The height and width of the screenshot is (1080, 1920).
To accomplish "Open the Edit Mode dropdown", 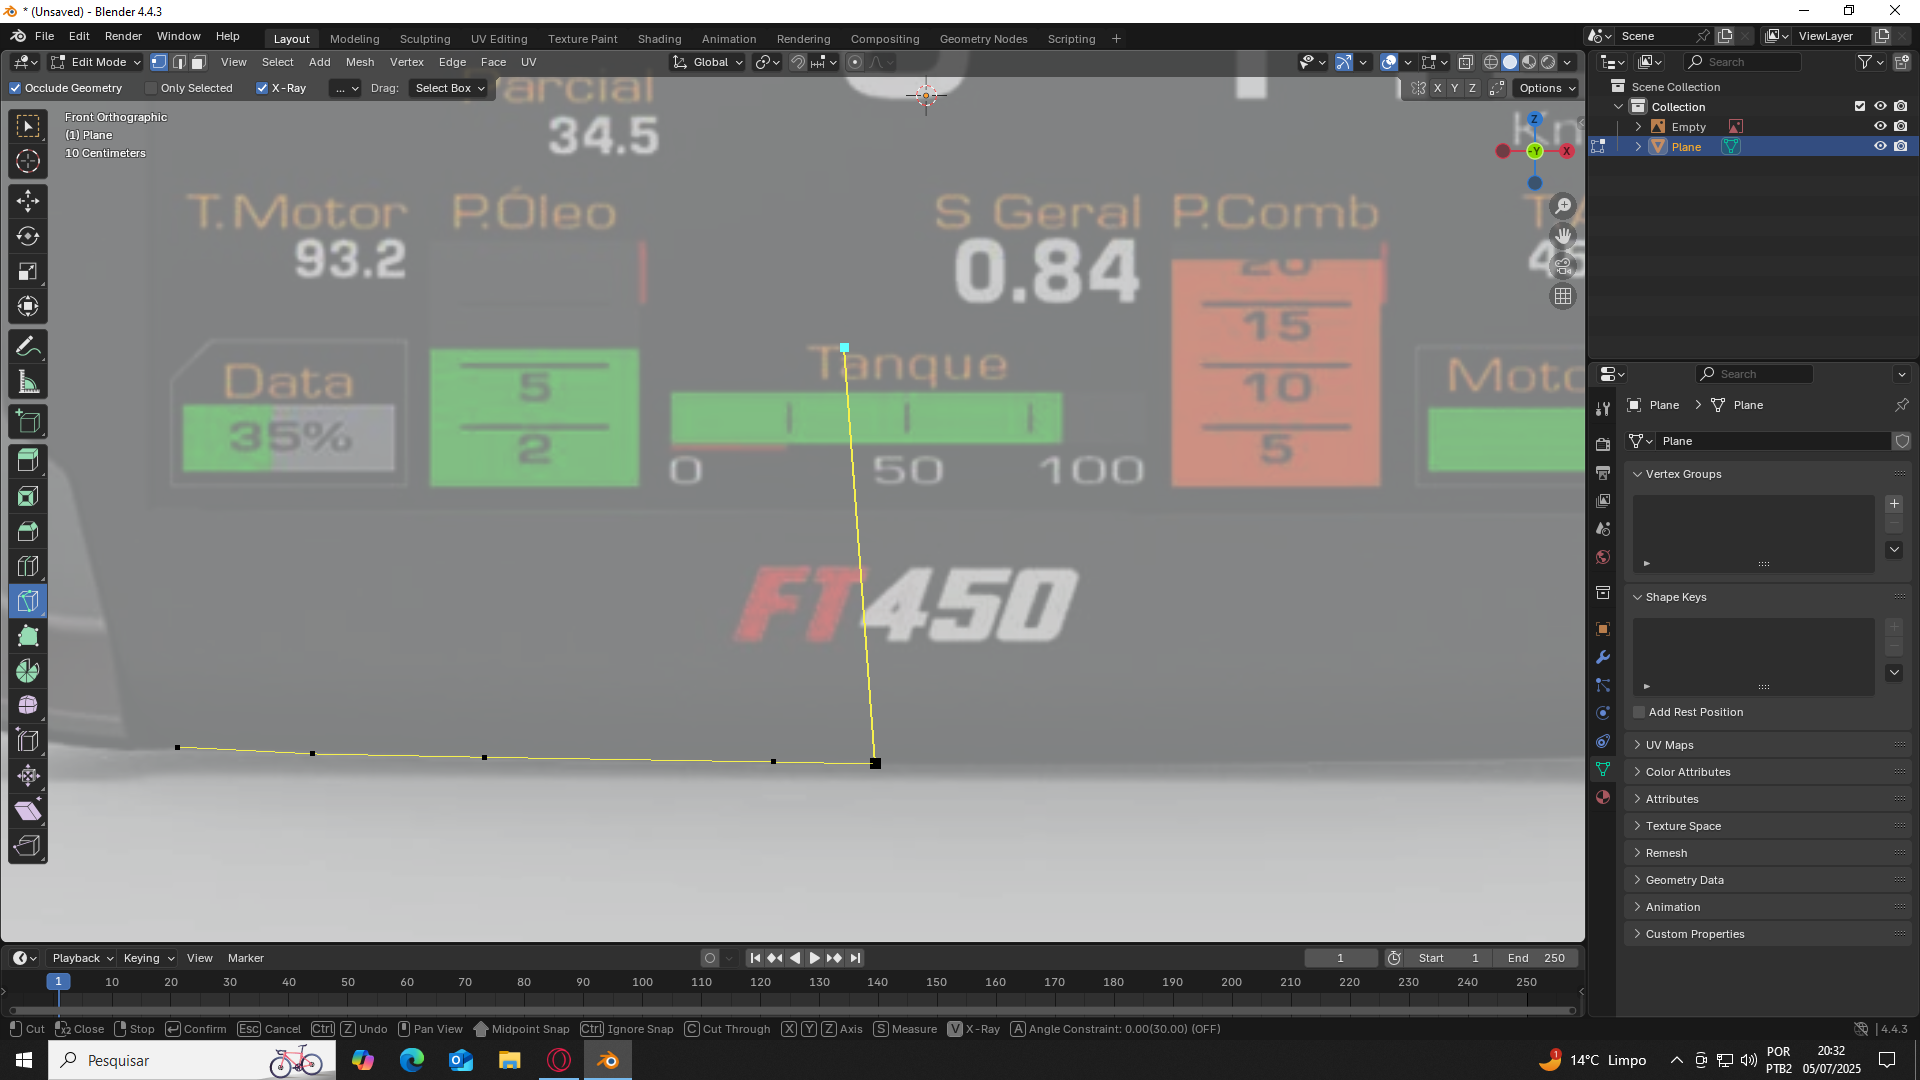I will tap(96, 62).
